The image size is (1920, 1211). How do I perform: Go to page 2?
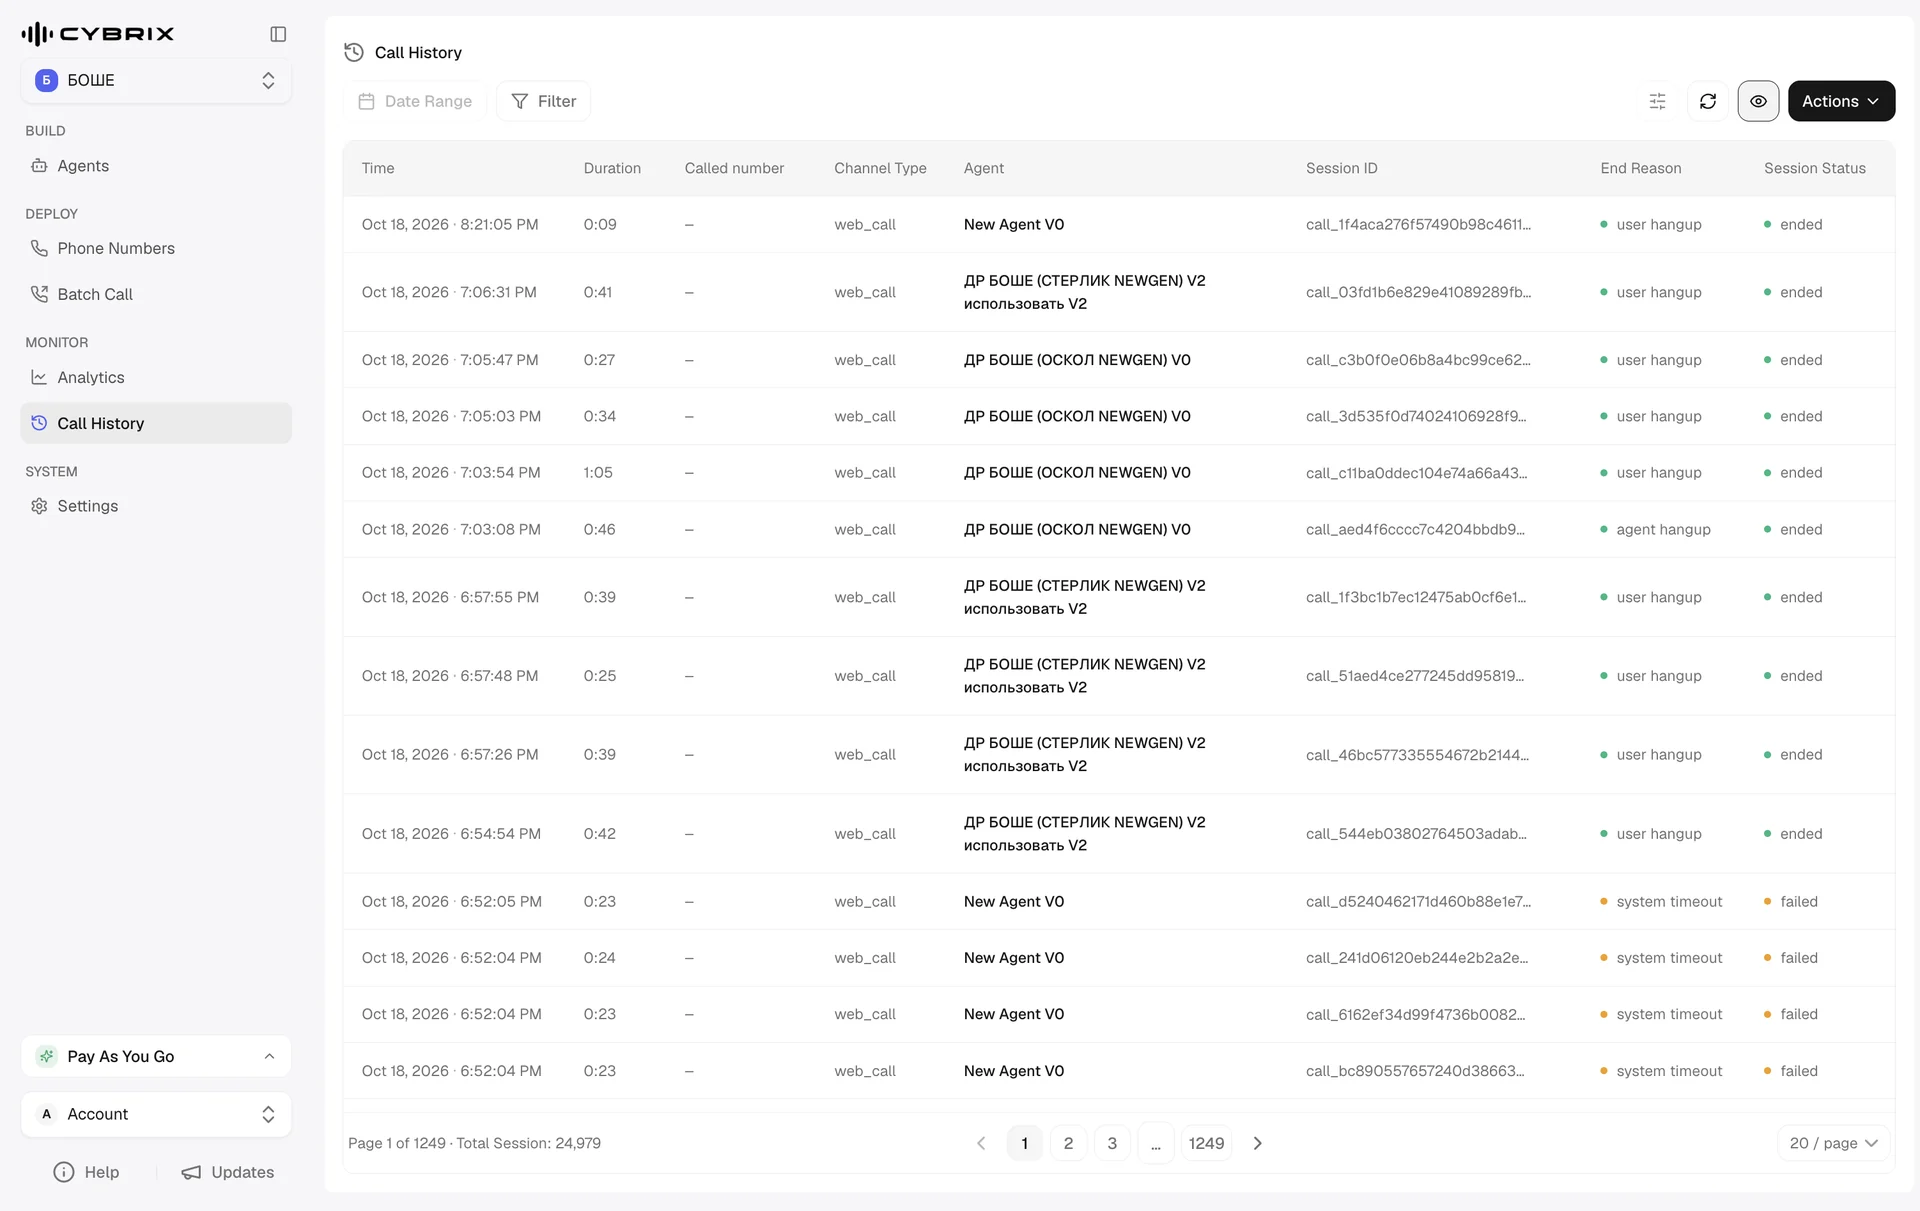click(x=1068, y=1143)
